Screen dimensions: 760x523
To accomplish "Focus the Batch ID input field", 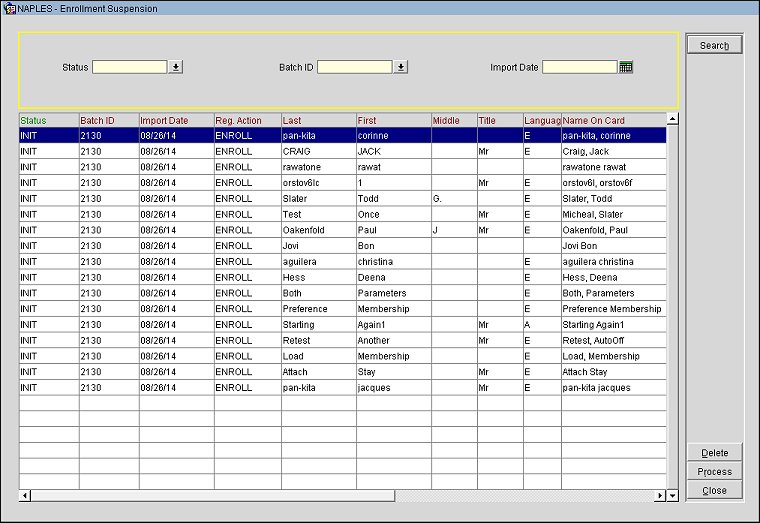I will coord(355,67).
